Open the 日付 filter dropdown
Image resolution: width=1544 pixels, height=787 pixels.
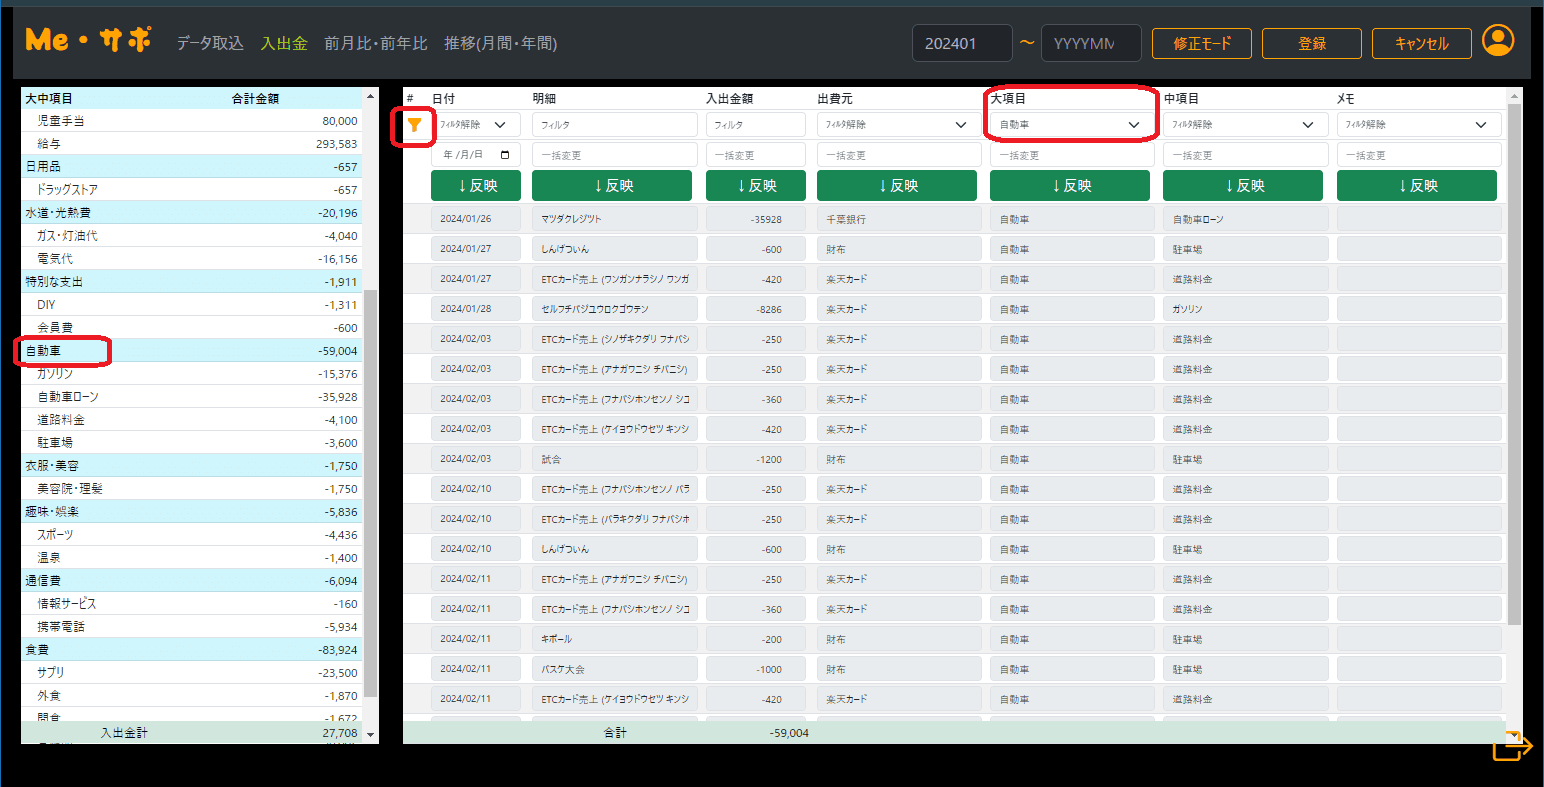pos(475,125)
